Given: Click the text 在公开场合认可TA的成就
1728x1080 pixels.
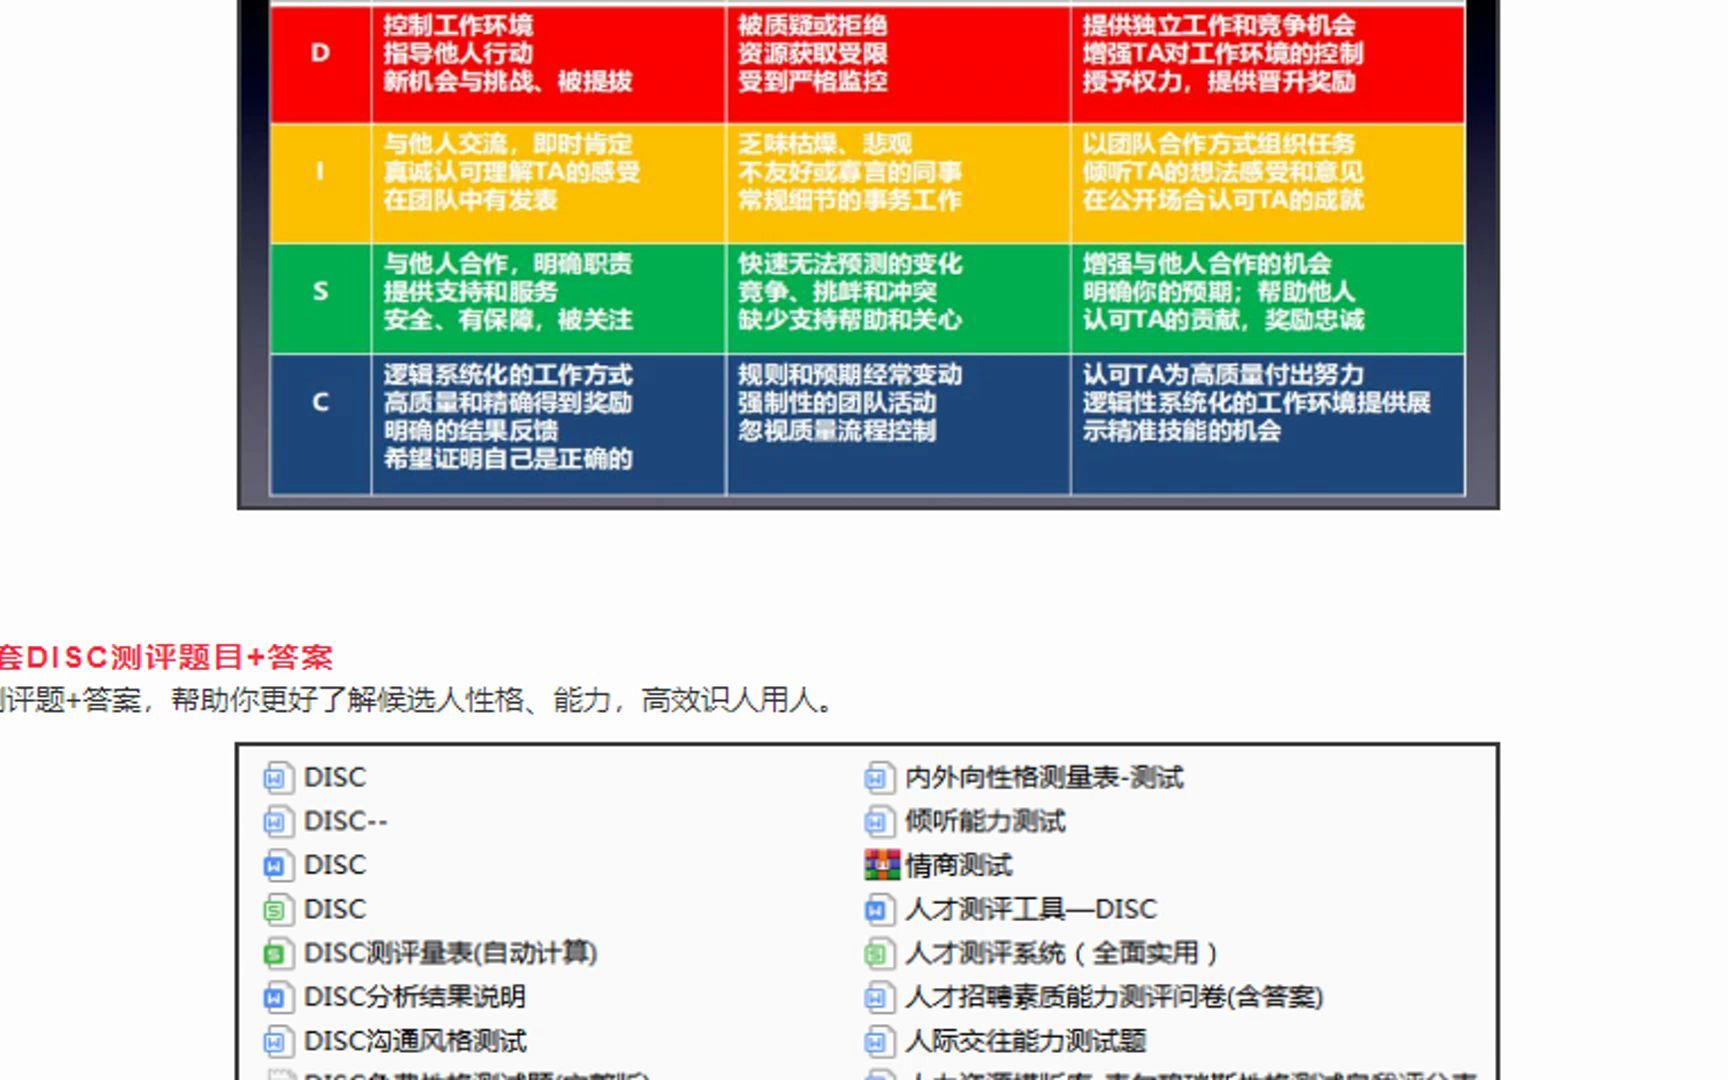Looking at the screenshot, I should (x=1222, y=200).
